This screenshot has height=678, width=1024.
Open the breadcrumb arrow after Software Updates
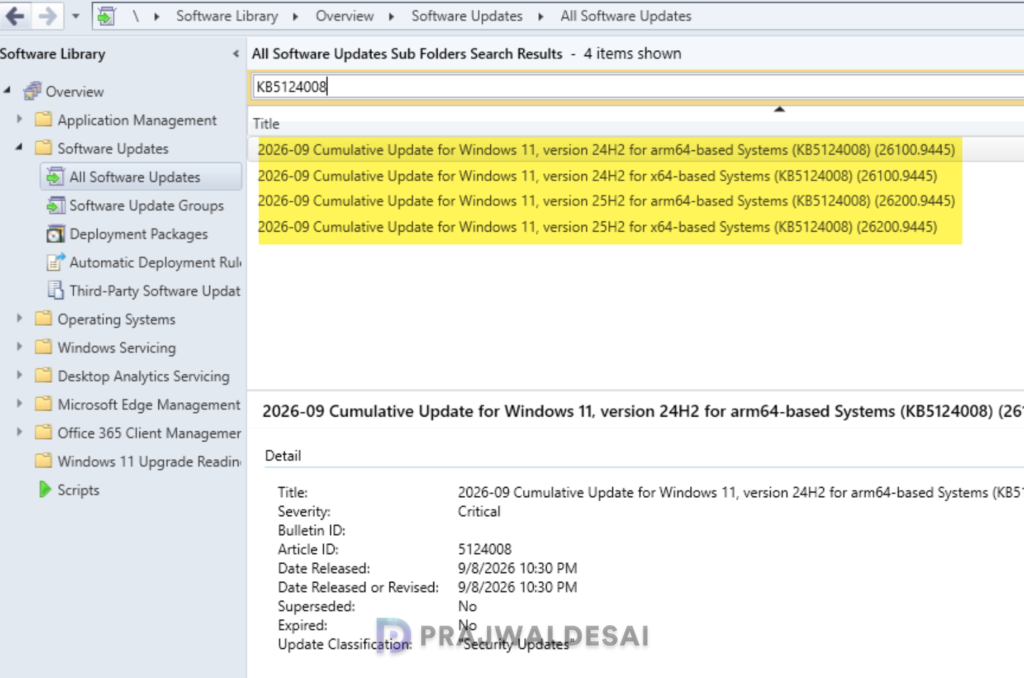(541, 16)
